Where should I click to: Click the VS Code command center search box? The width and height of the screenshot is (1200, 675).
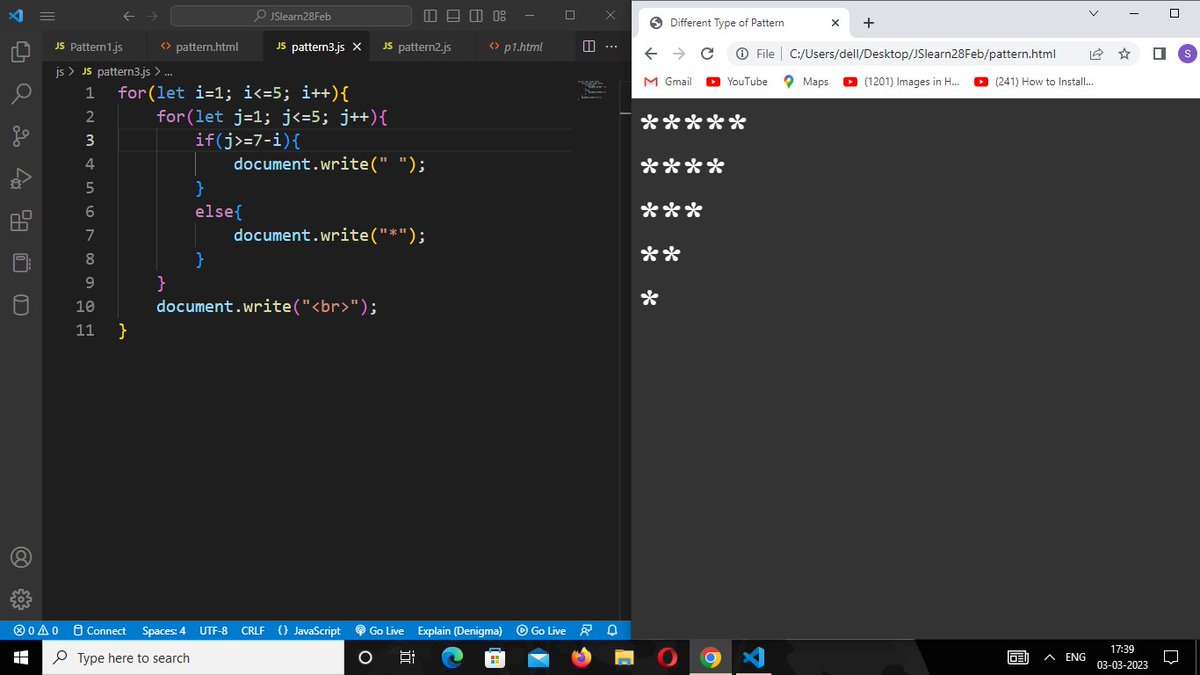(x=291, y=16)
